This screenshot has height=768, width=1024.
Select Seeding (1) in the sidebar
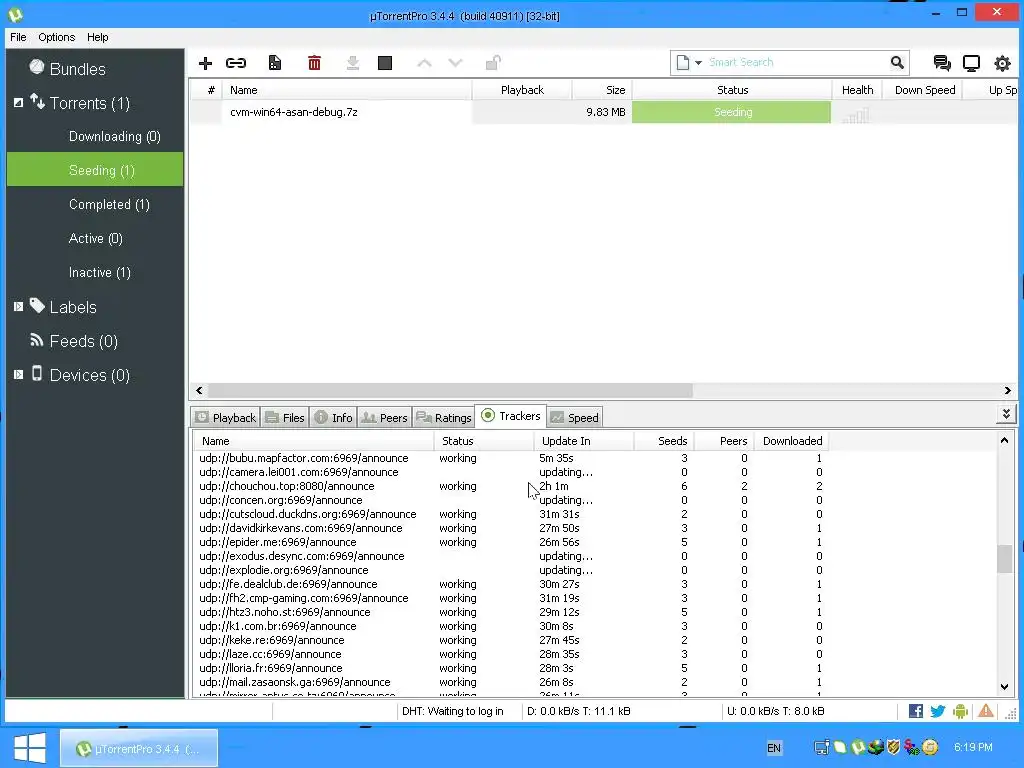pyautogui.click(x=95, y=170)
